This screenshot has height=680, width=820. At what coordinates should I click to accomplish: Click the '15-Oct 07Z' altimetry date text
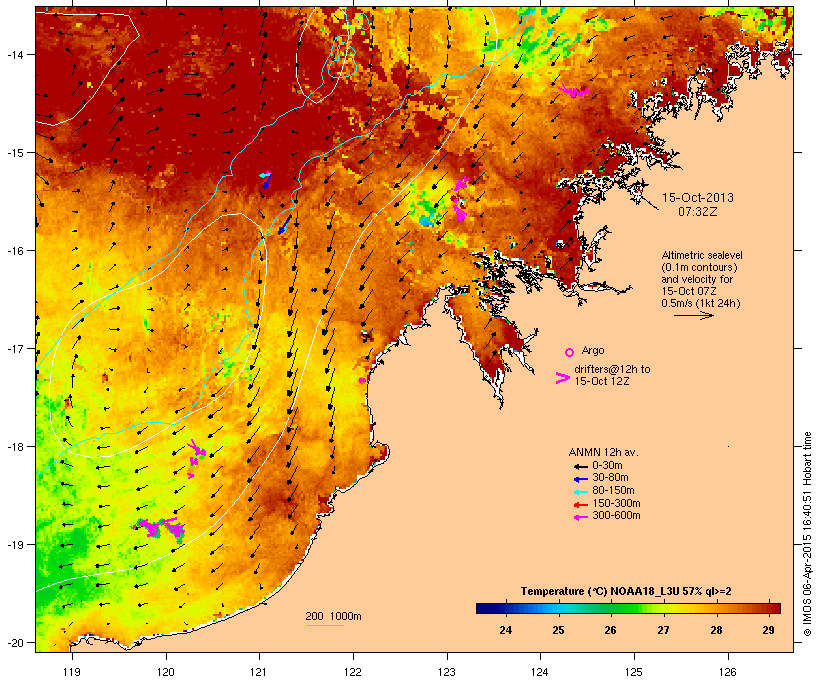[x=689, y=291]
